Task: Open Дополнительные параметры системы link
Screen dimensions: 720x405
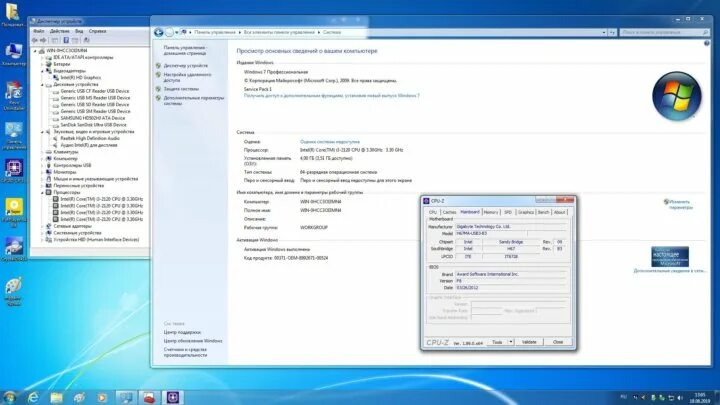Action: click(194, 101)
